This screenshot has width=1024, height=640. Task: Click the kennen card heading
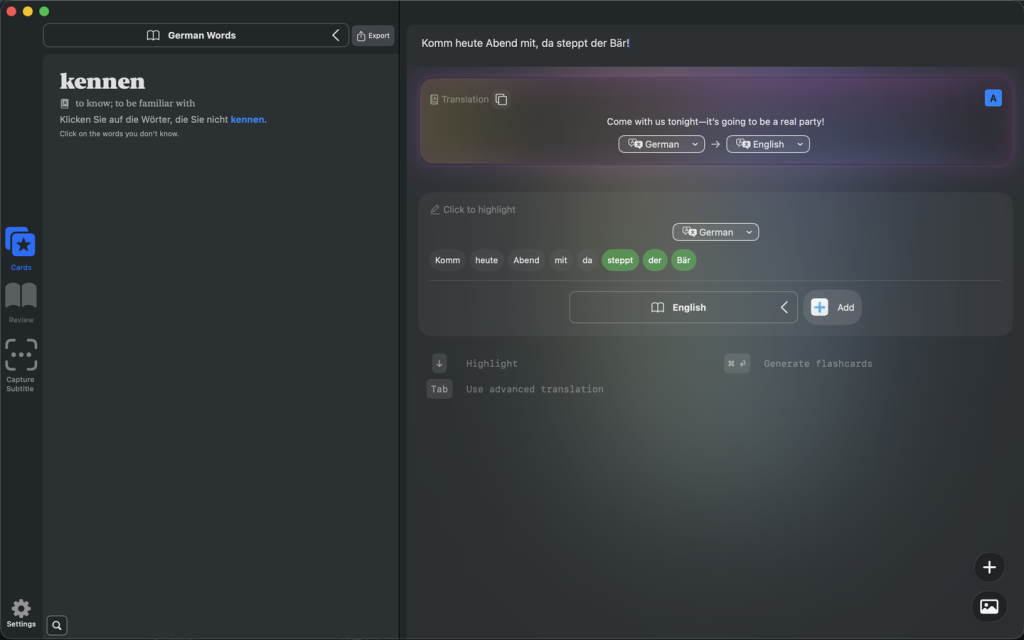click(x=103, y=82)
